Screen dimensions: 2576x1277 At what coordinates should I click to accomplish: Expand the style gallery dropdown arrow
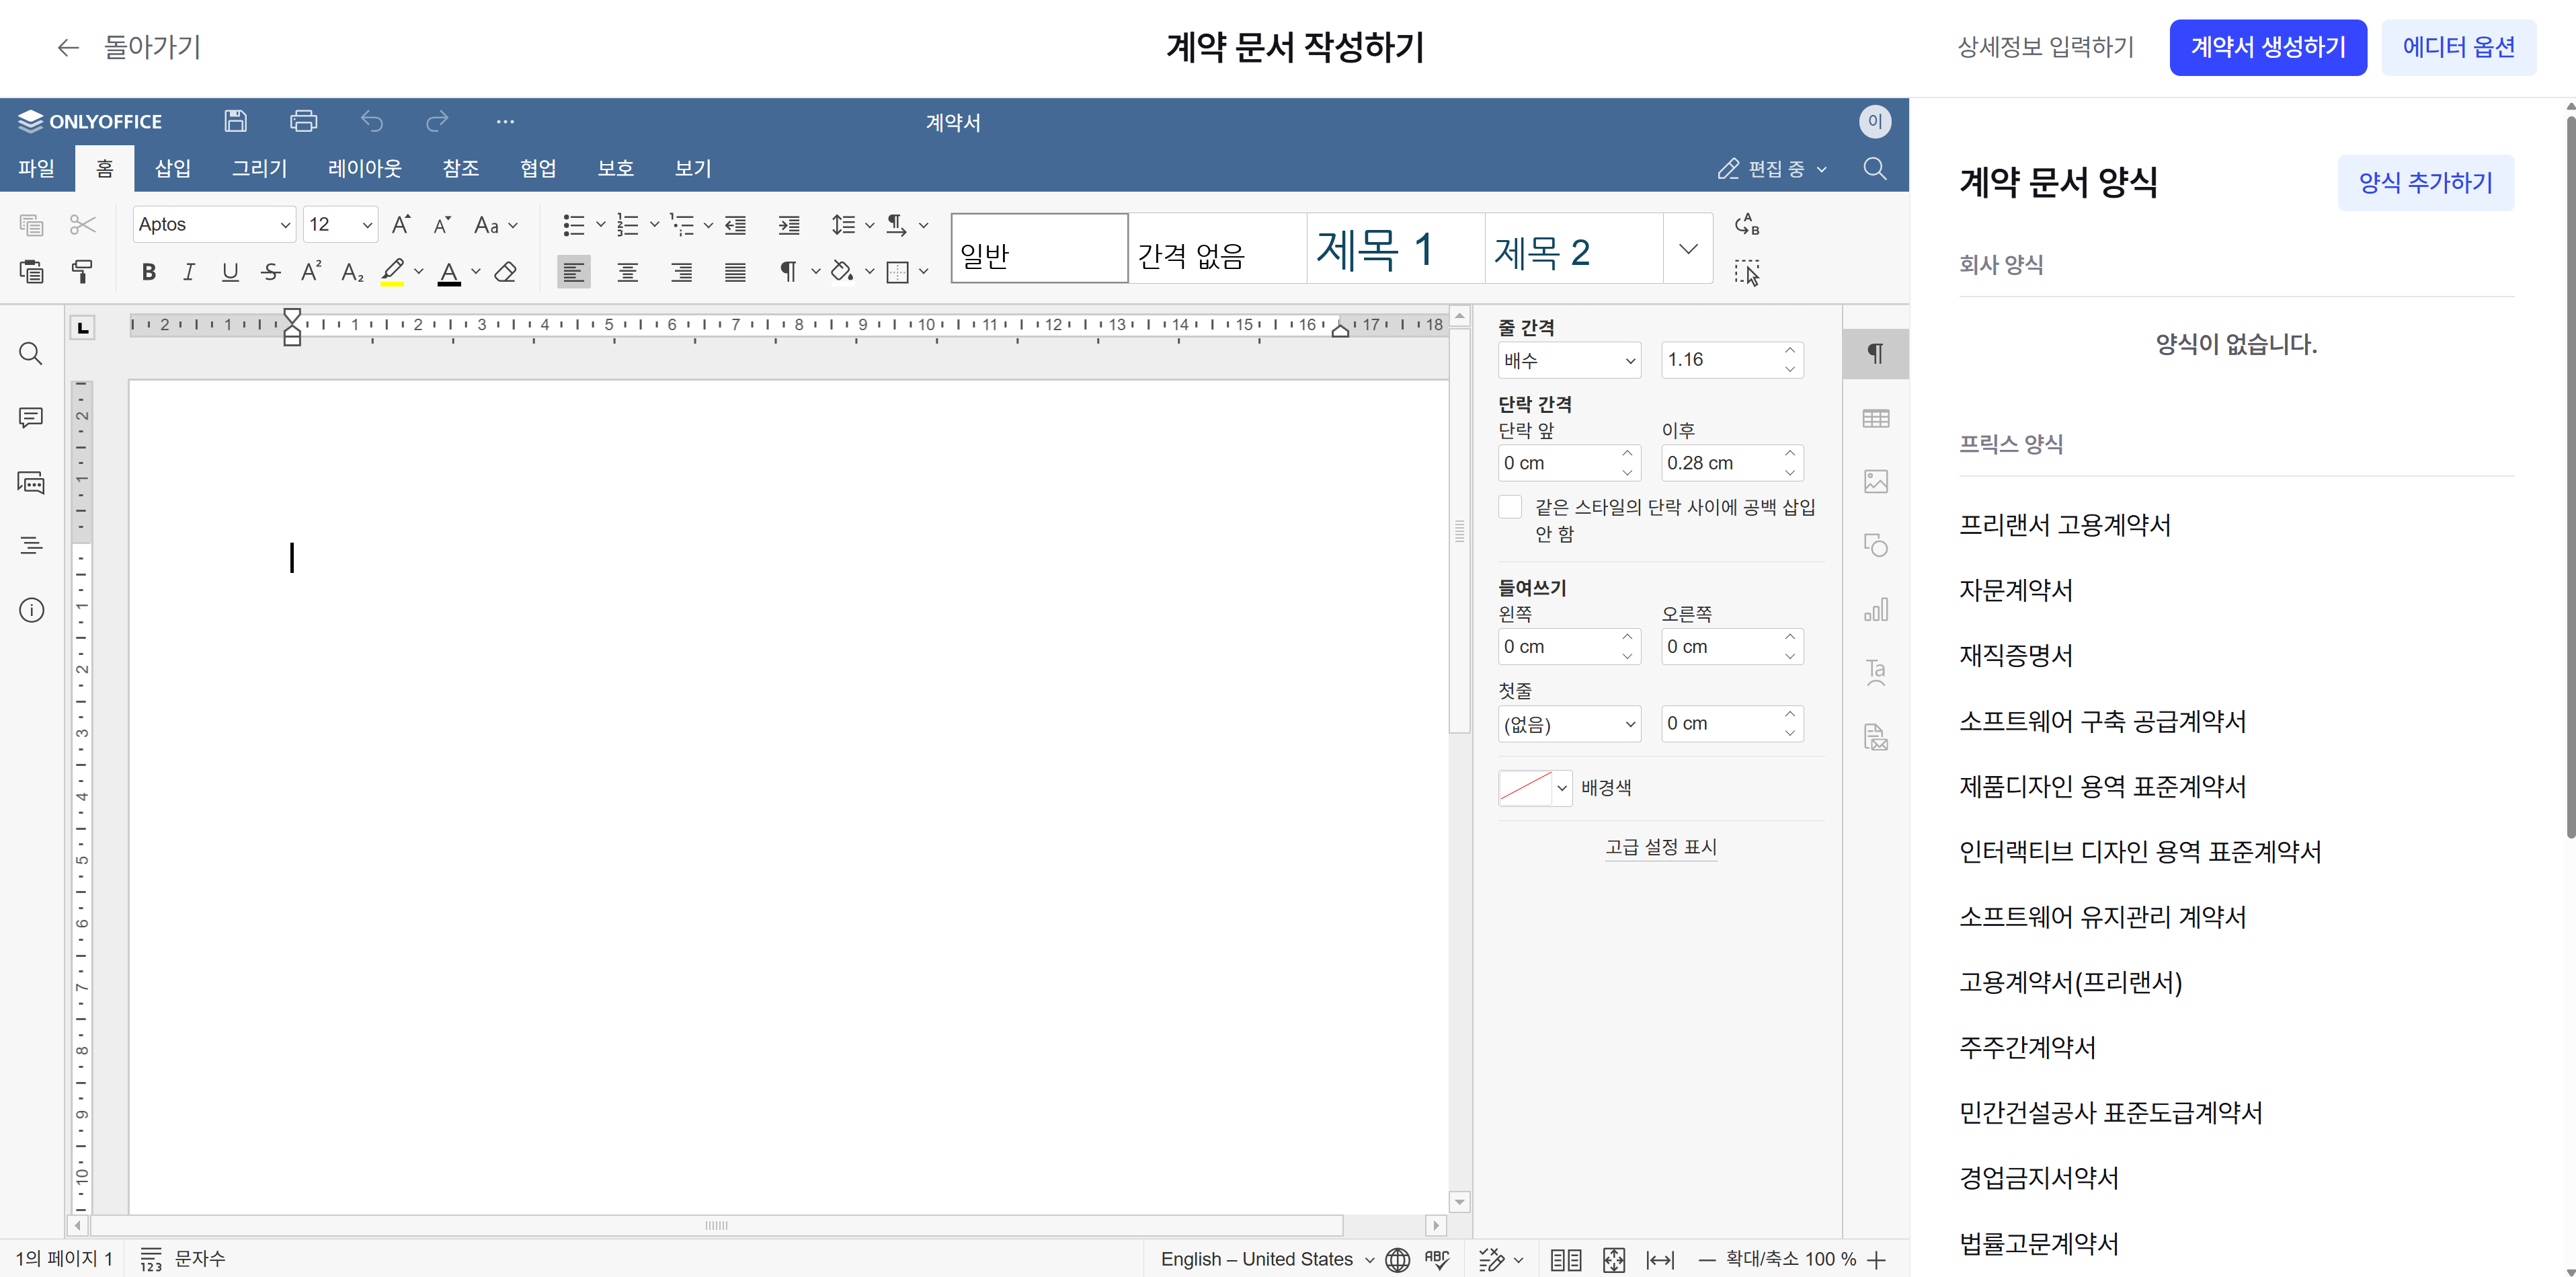(1687, 248)
